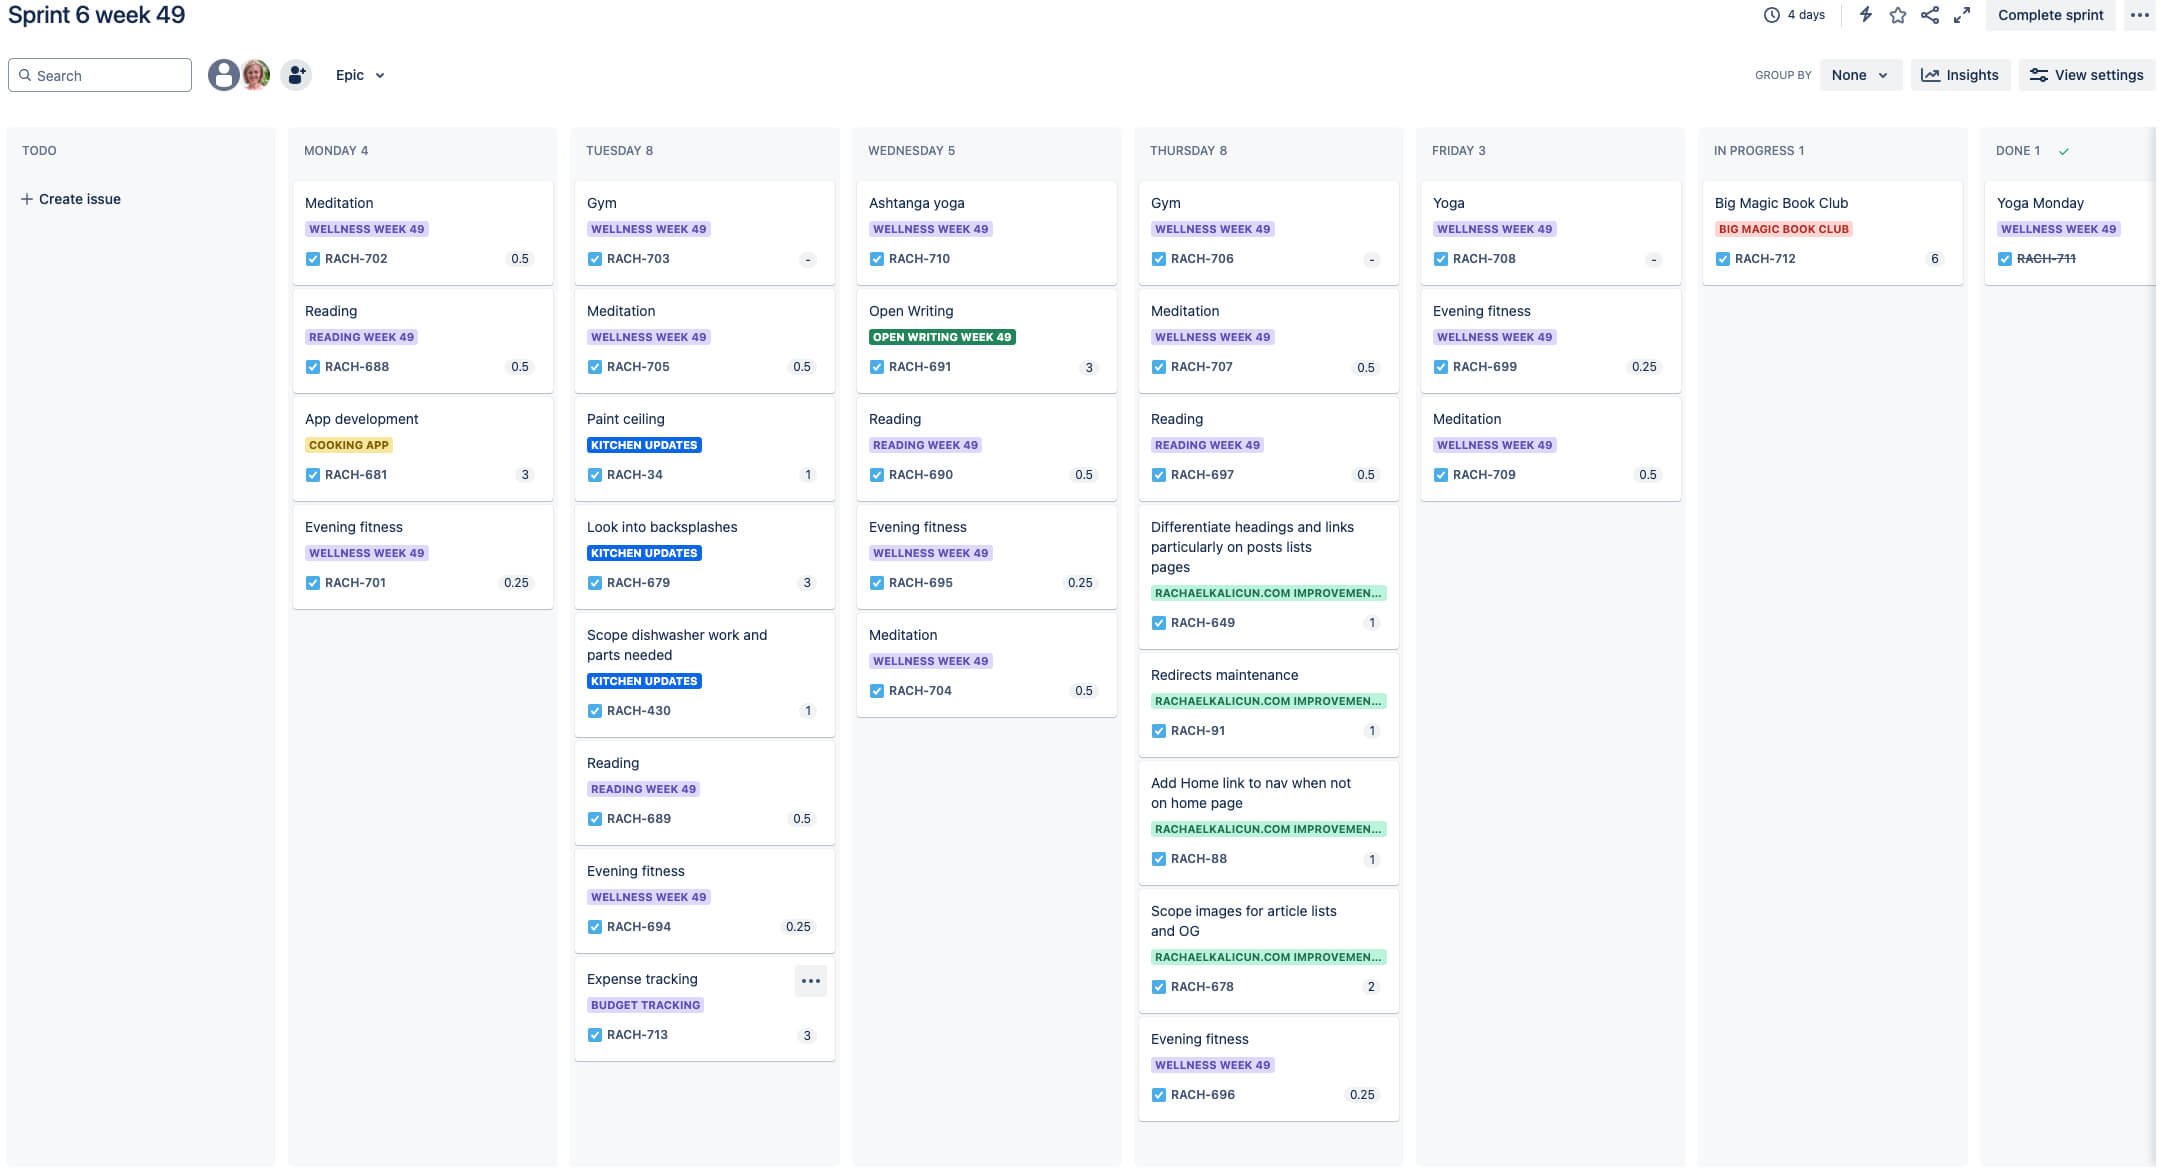2164x1170 pixels.
Task: Expand the Epic filter dropdown
Action: coord(359,73)
